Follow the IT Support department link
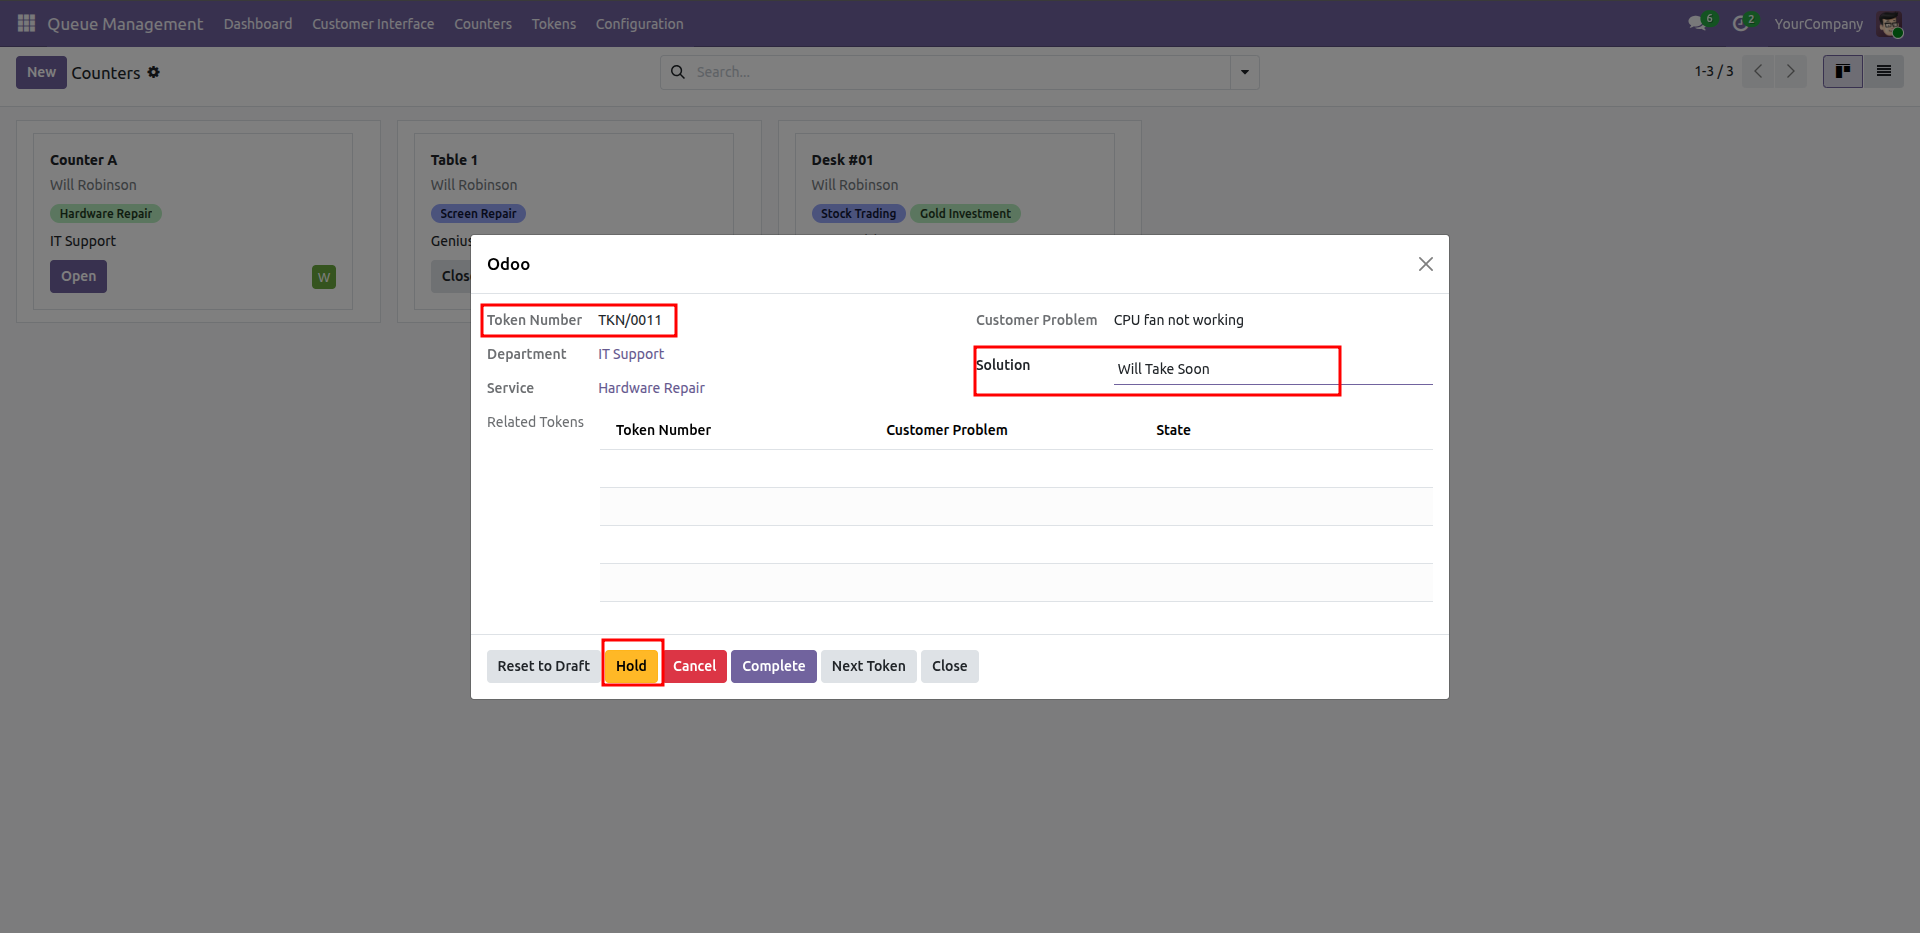 (631, 354)
